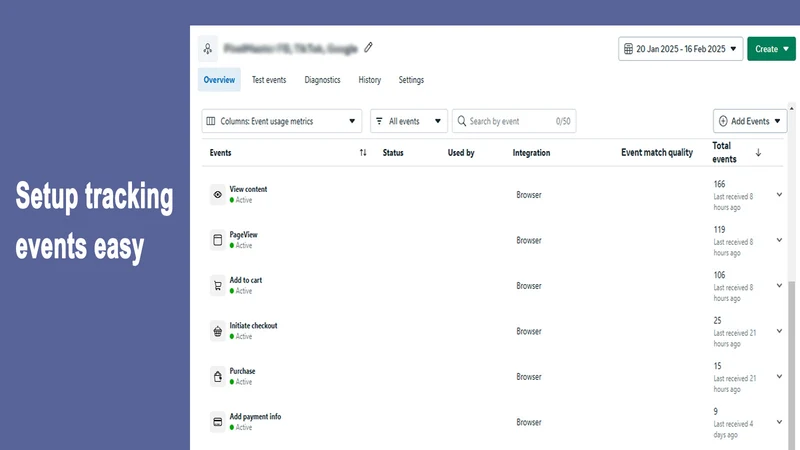
Task: Expand the Add to cart row chevron
Action: point(779,285)
